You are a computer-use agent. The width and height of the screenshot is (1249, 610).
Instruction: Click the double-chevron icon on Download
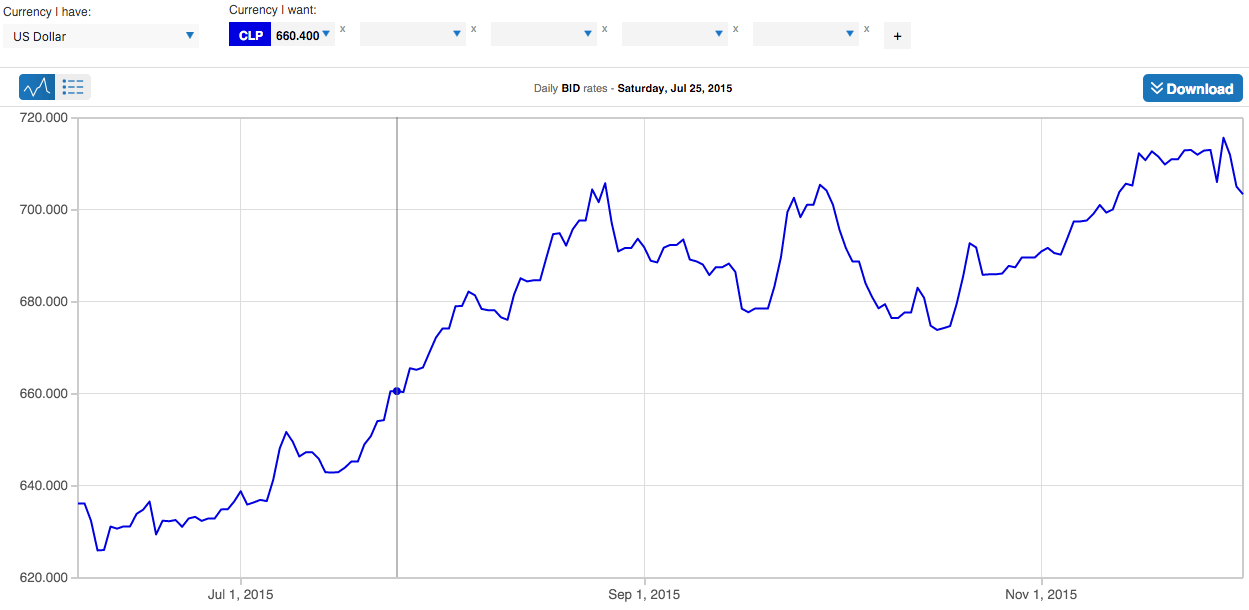tap(1158, 88)
